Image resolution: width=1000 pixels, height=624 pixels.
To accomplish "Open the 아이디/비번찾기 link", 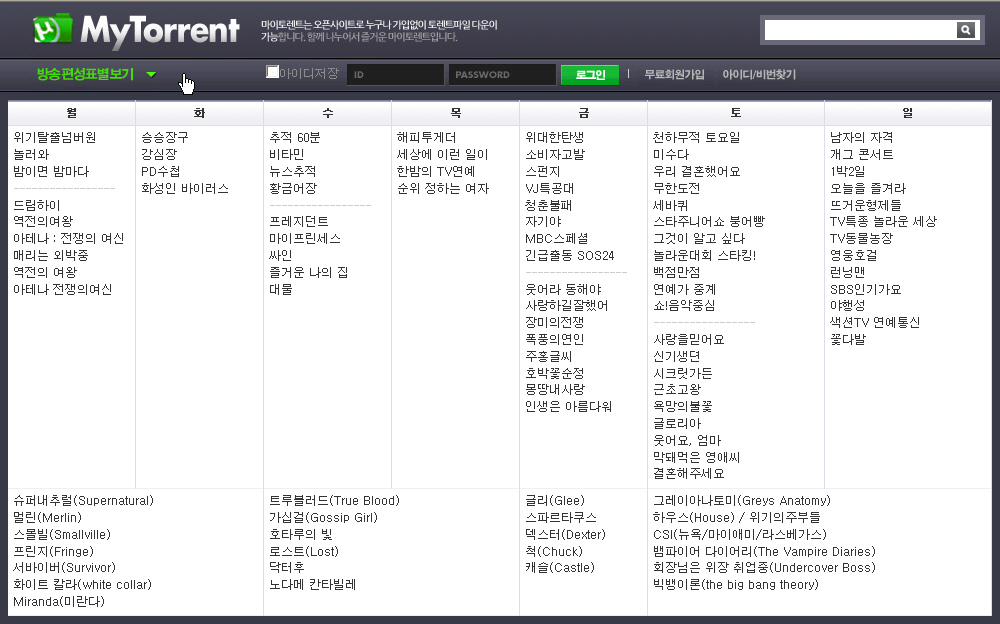I will click(759, 75).
